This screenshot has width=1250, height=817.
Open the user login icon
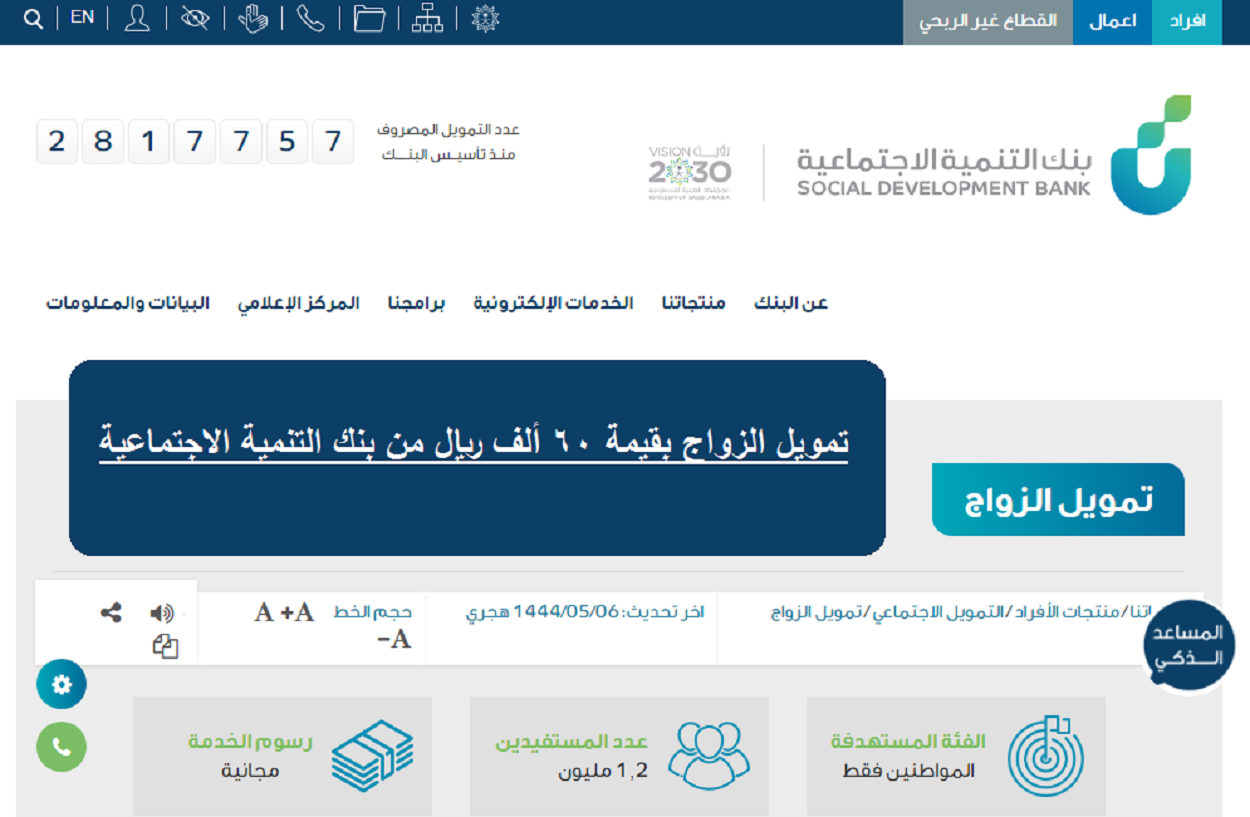coord(137,19)
